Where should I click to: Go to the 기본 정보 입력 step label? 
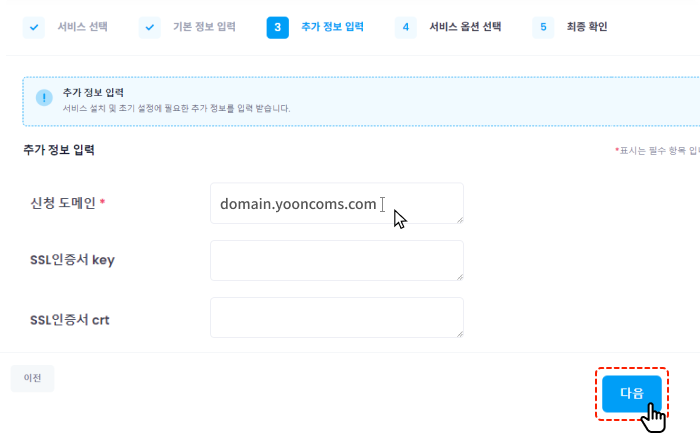(x=205, y=27)
